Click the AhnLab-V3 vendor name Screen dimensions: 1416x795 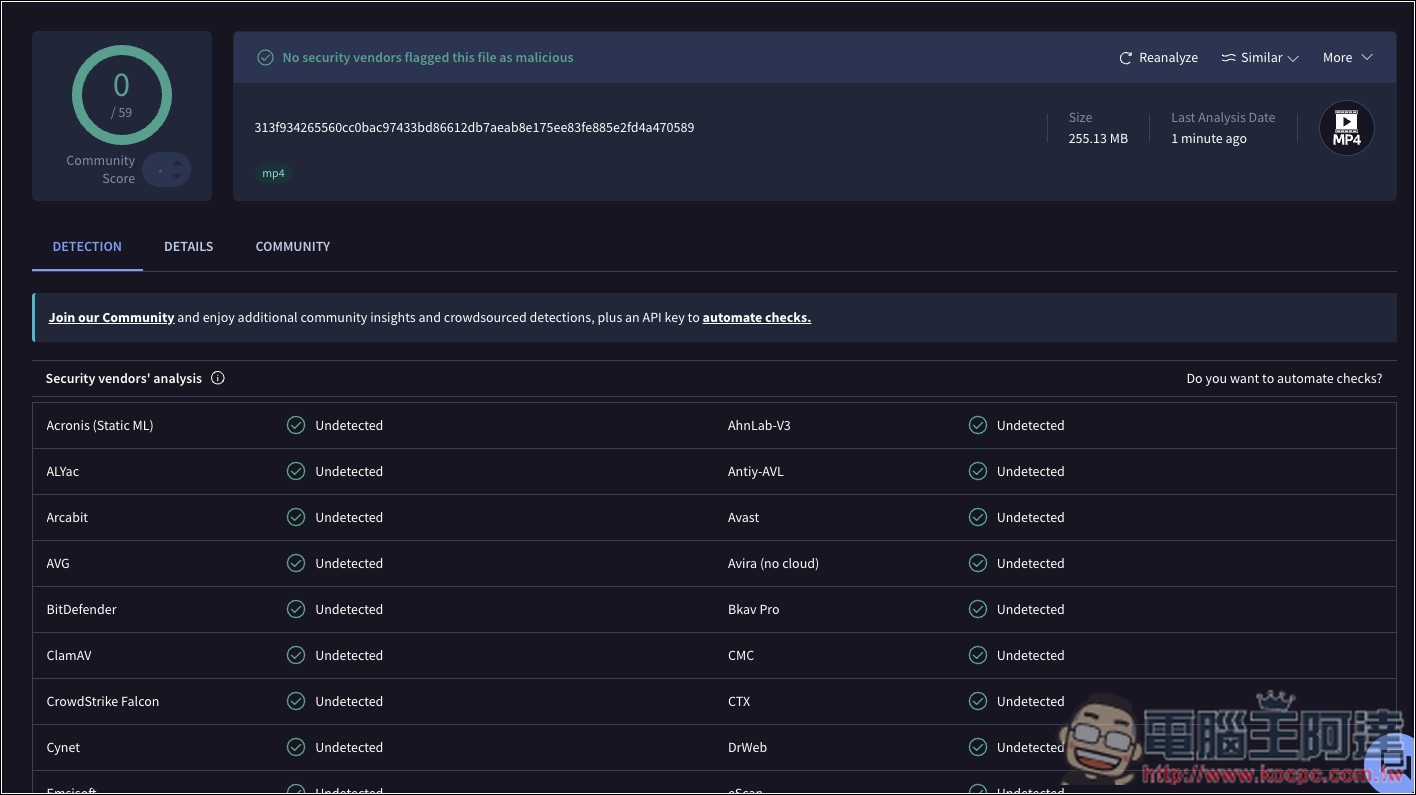point(759,425)
